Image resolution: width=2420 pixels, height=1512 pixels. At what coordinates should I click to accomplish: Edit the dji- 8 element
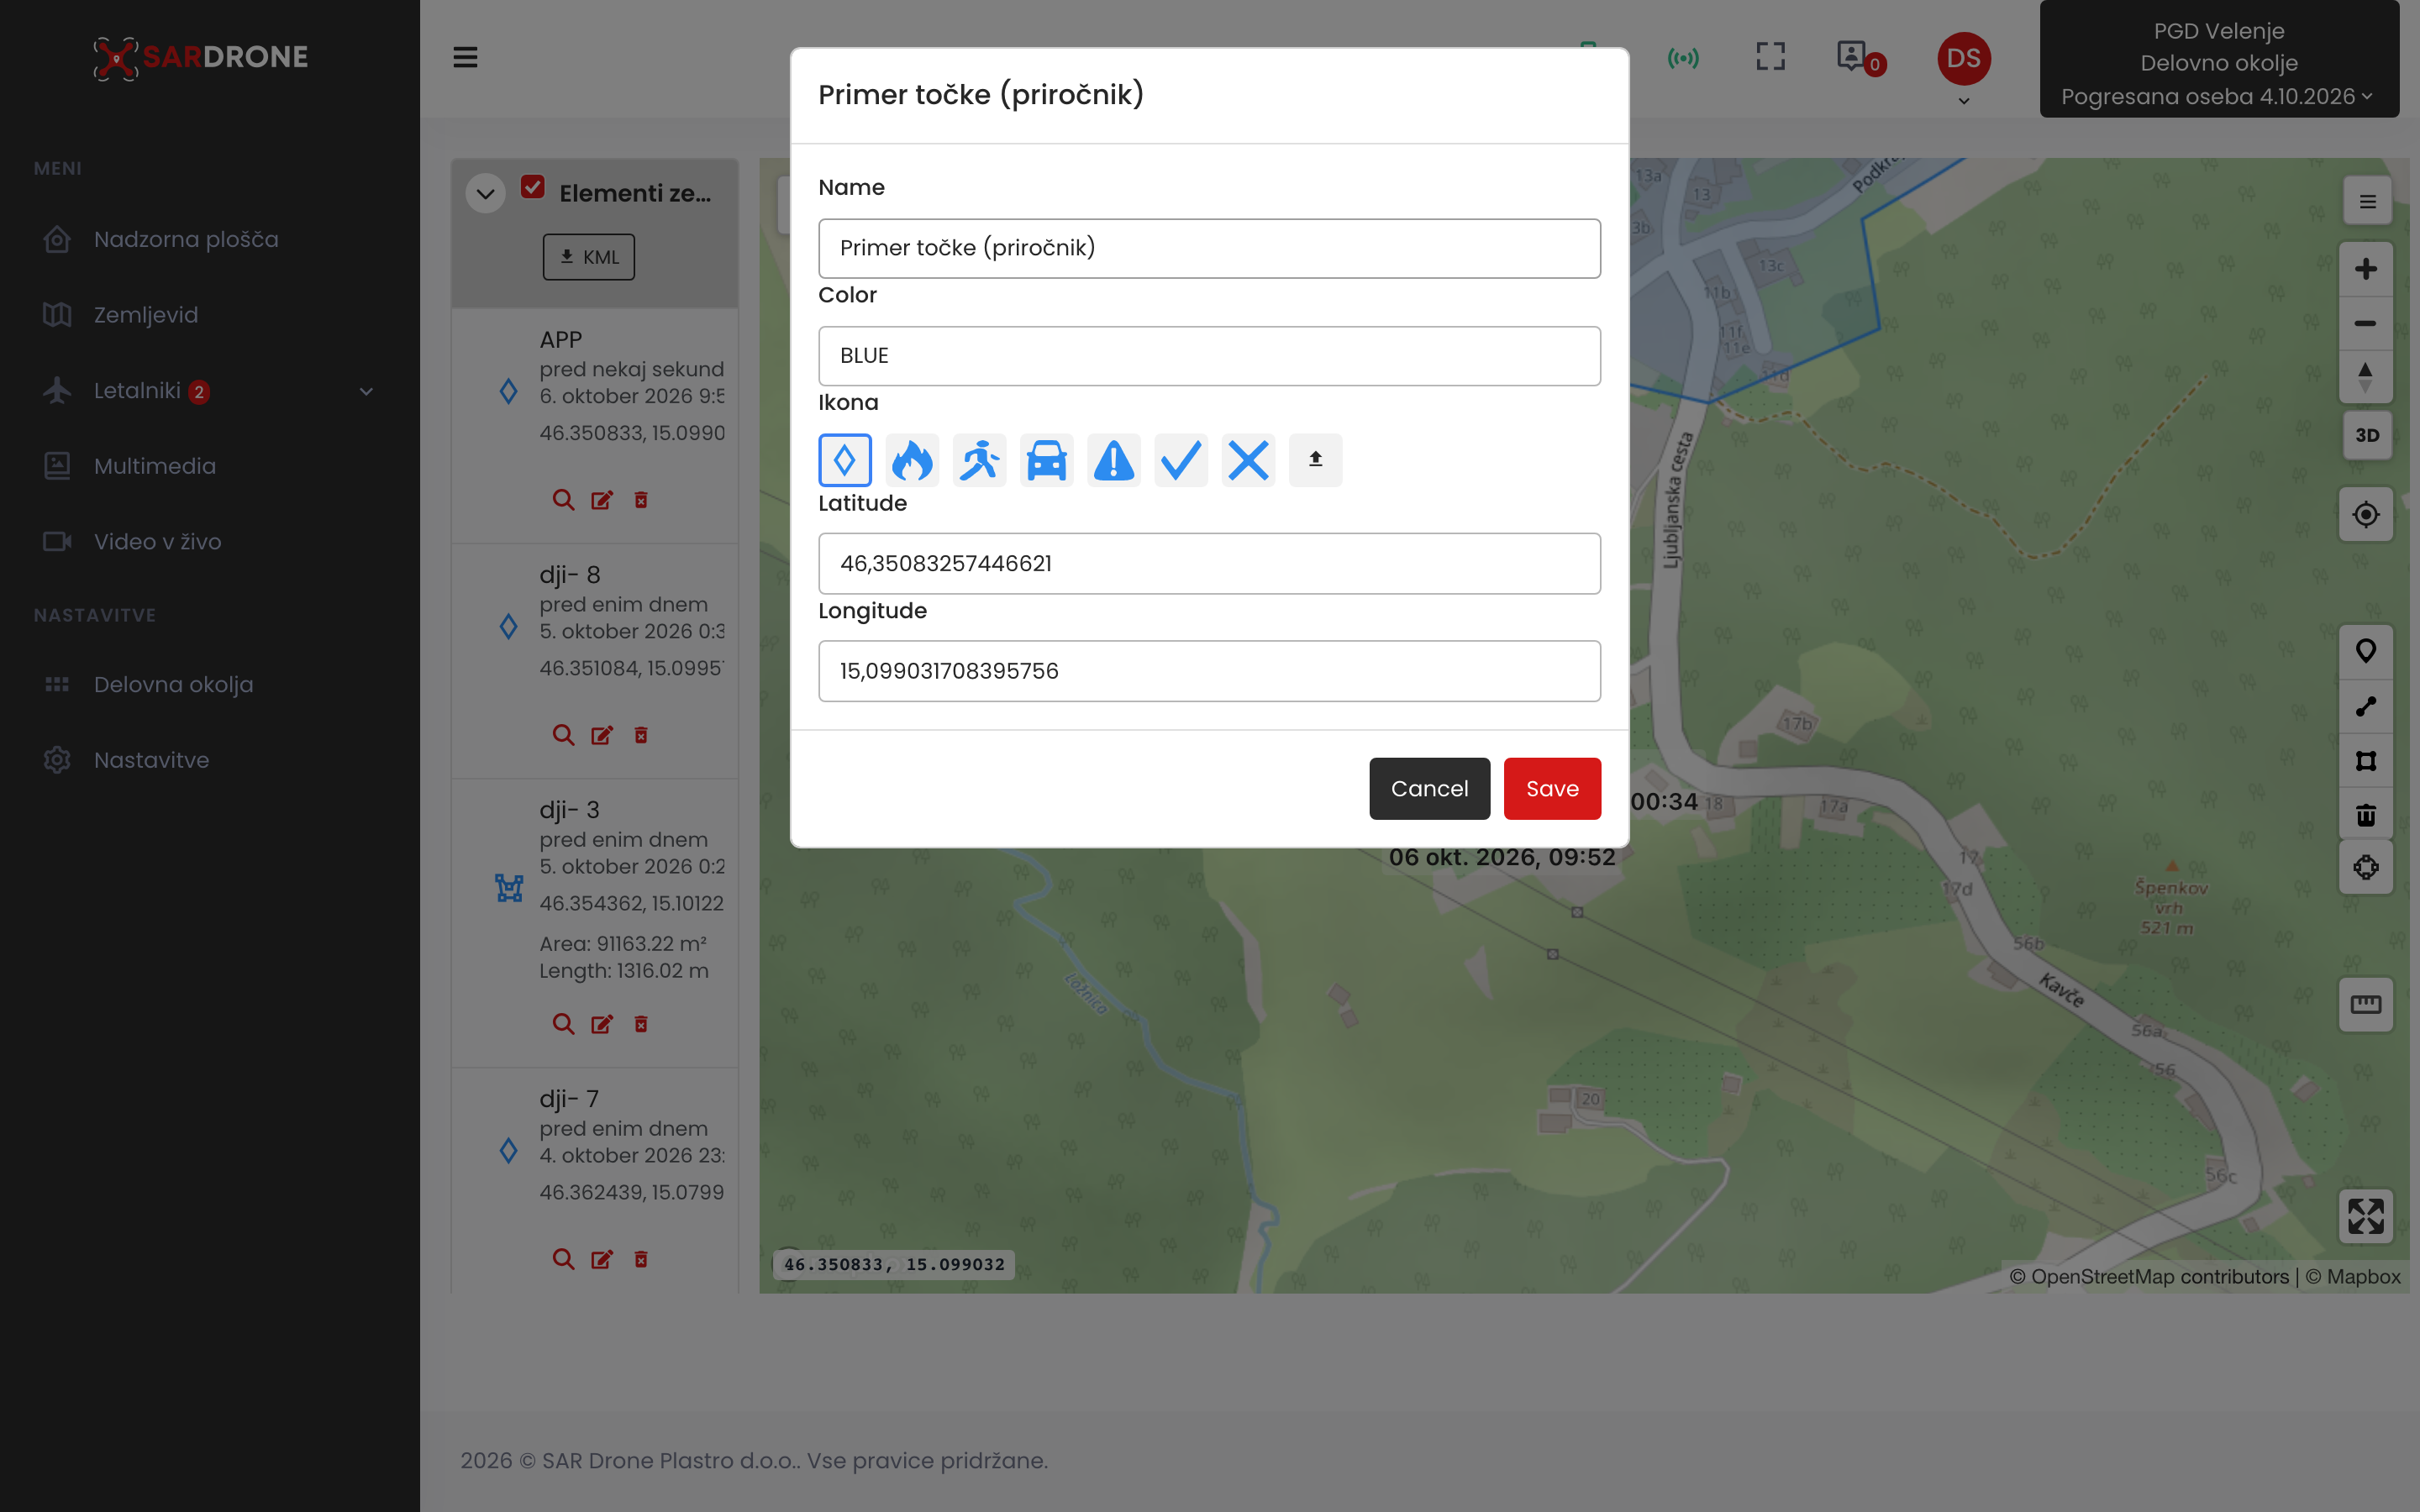[x=602, y=735]
